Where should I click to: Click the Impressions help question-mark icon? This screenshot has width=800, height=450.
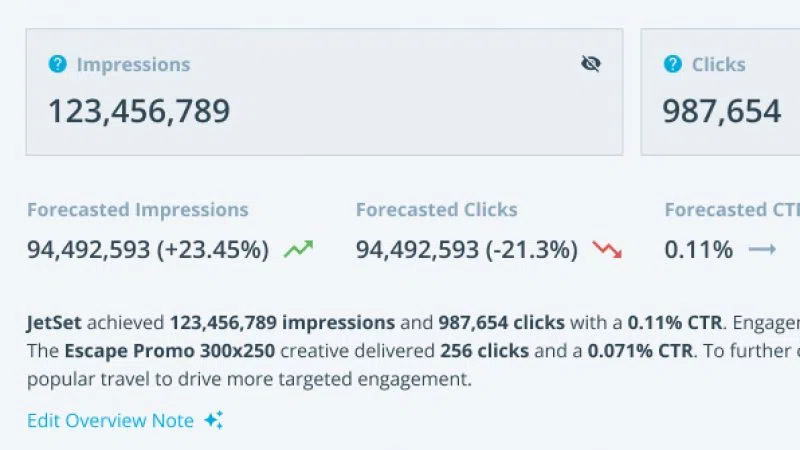click(x=58, y=64)
